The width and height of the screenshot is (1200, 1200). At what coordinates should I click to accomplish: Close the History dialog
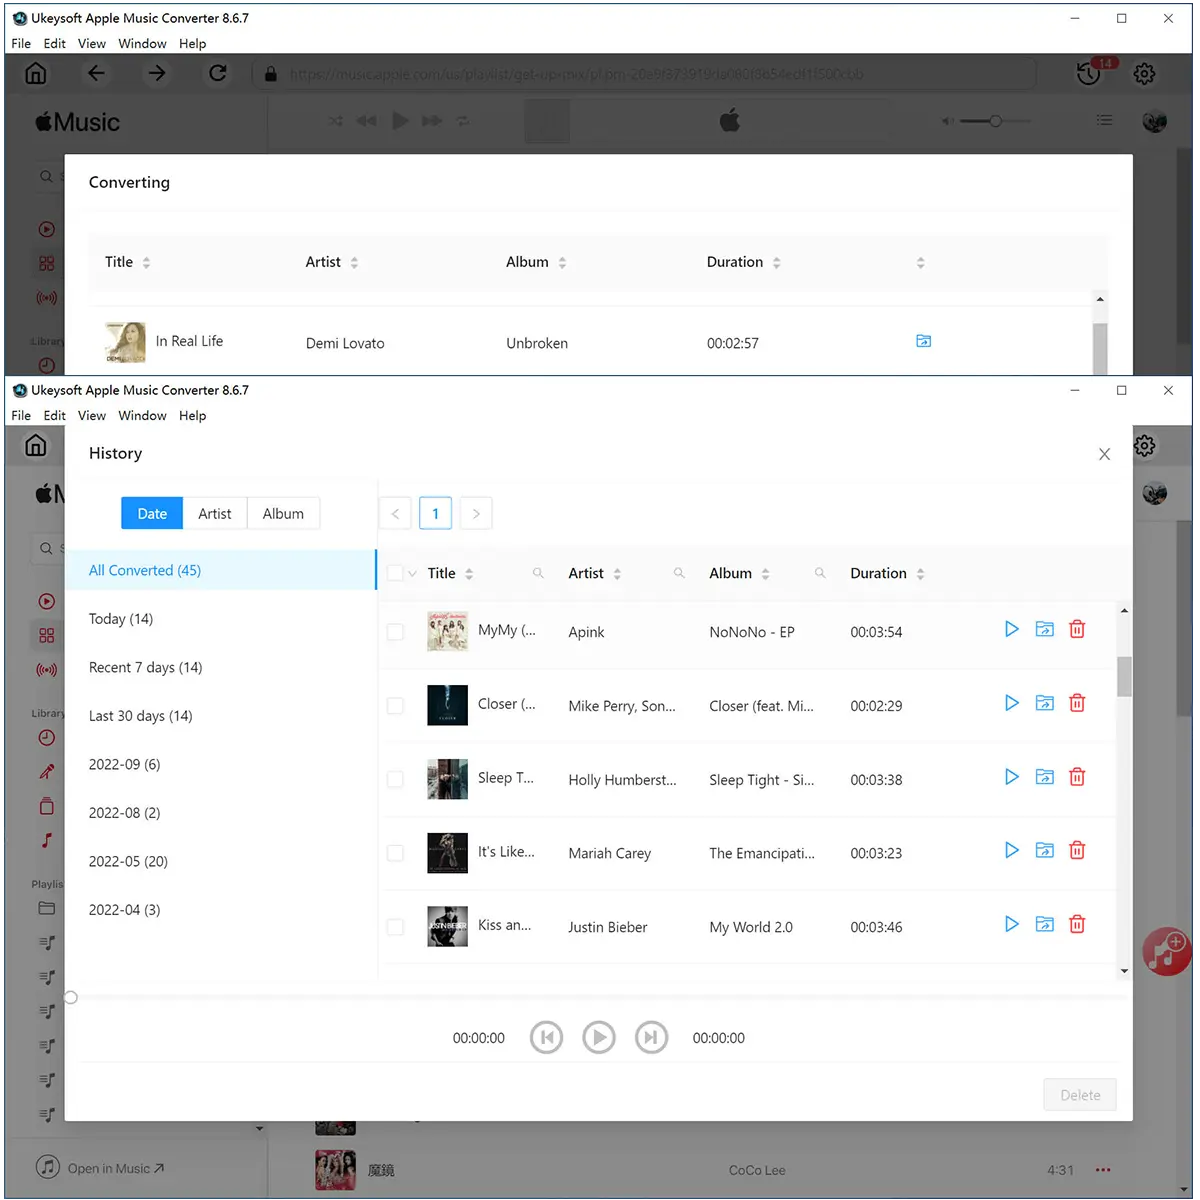pyautogui.click(x=1104, y=454)
